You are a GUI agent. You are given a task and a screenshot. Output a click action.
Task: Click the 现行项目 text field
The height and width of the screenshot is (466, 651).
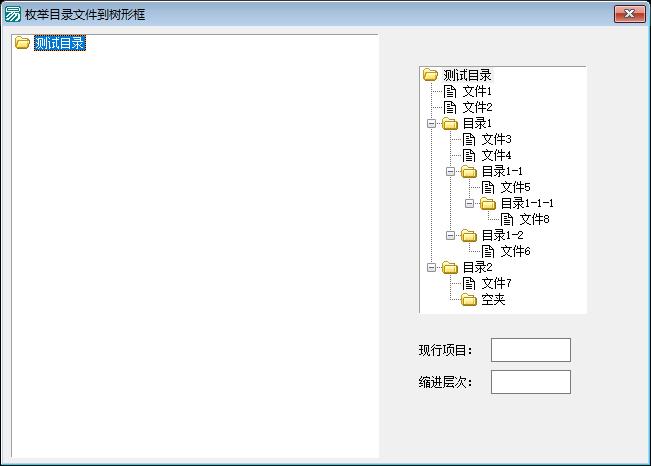point(530,350)
